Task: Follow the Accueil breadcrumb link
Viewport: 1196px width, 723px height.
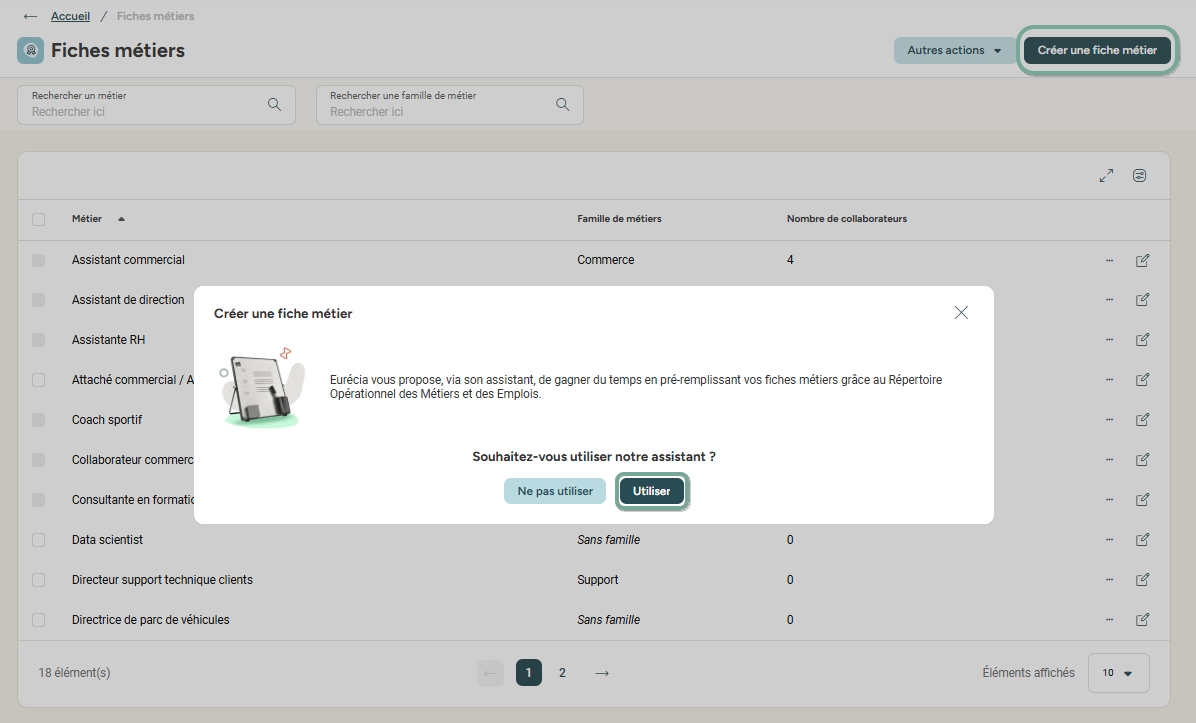Action: pos(70,17)
